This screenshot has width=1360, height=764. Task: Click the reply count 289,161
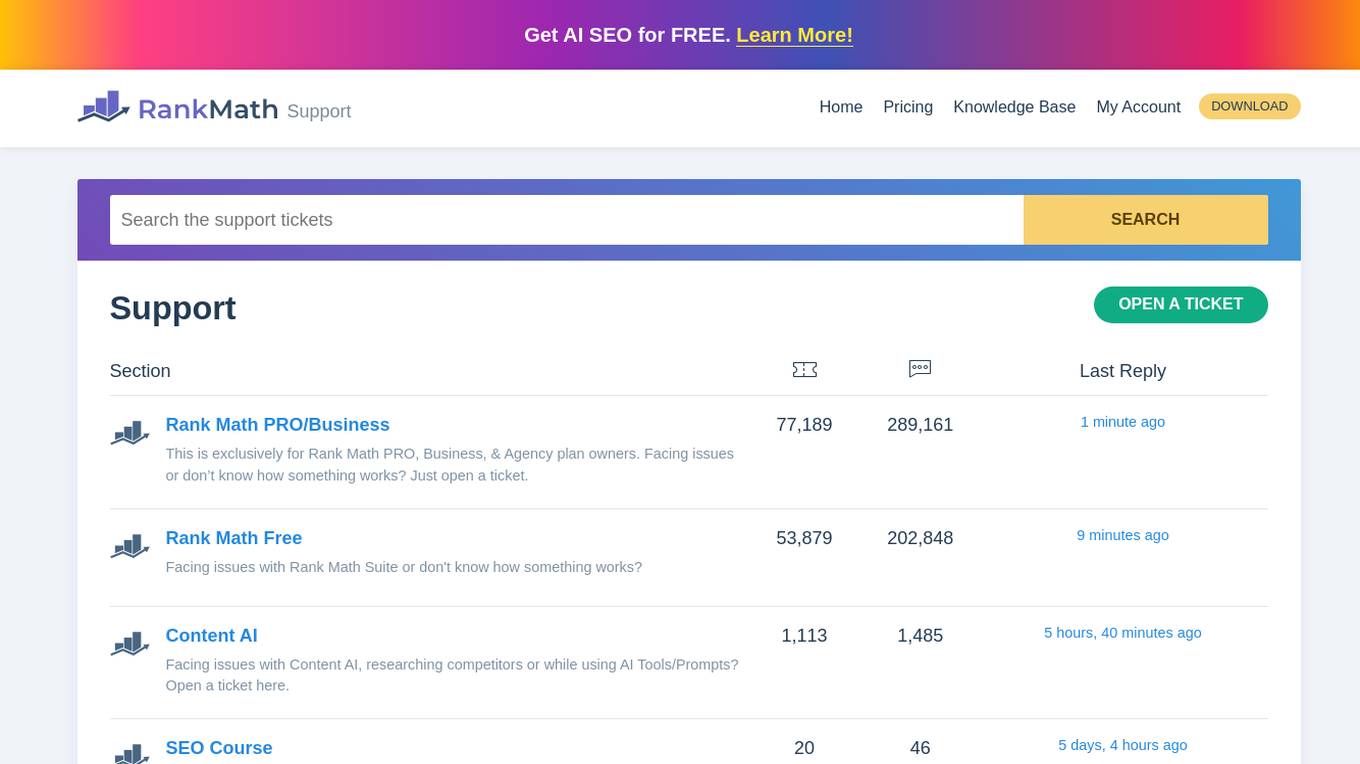920,425
